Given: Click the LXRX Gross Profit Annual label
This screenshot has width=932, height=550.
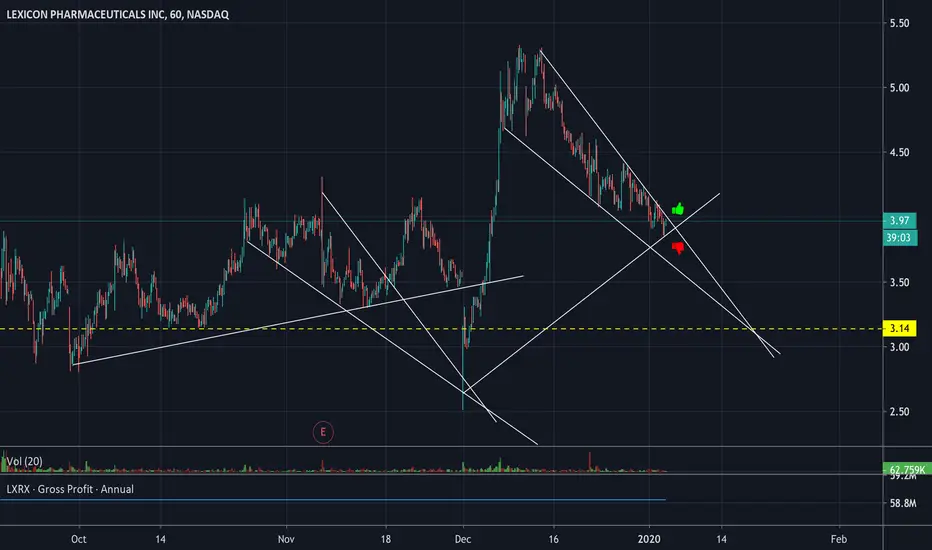Looking at the screenshot, I should click(x=70, y=489).
